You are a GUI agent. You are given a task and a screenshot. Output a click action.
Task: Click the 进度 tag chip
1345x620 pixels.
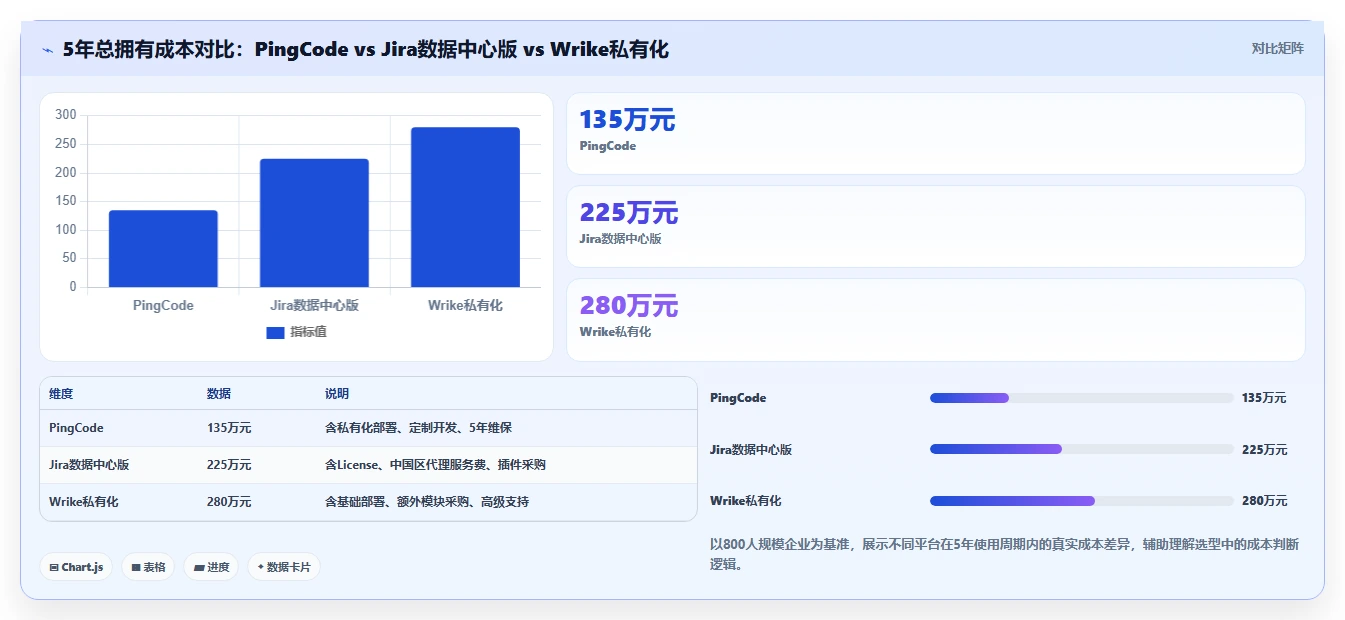pyautogui.click(x=211, y=567)
